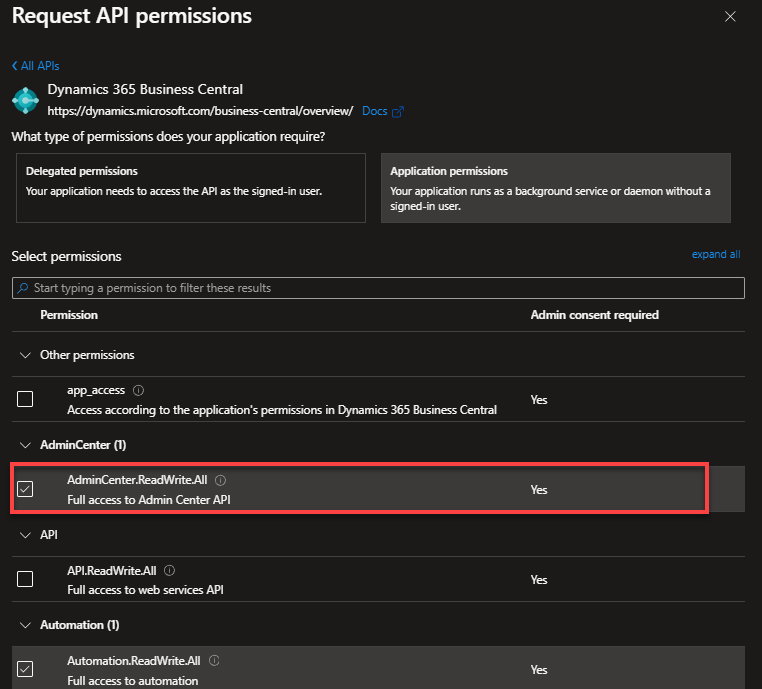The width and height of the screenshot is (762, 689).
Task: Click the Request API permissions heading
Action: click(x=132, y=16)
